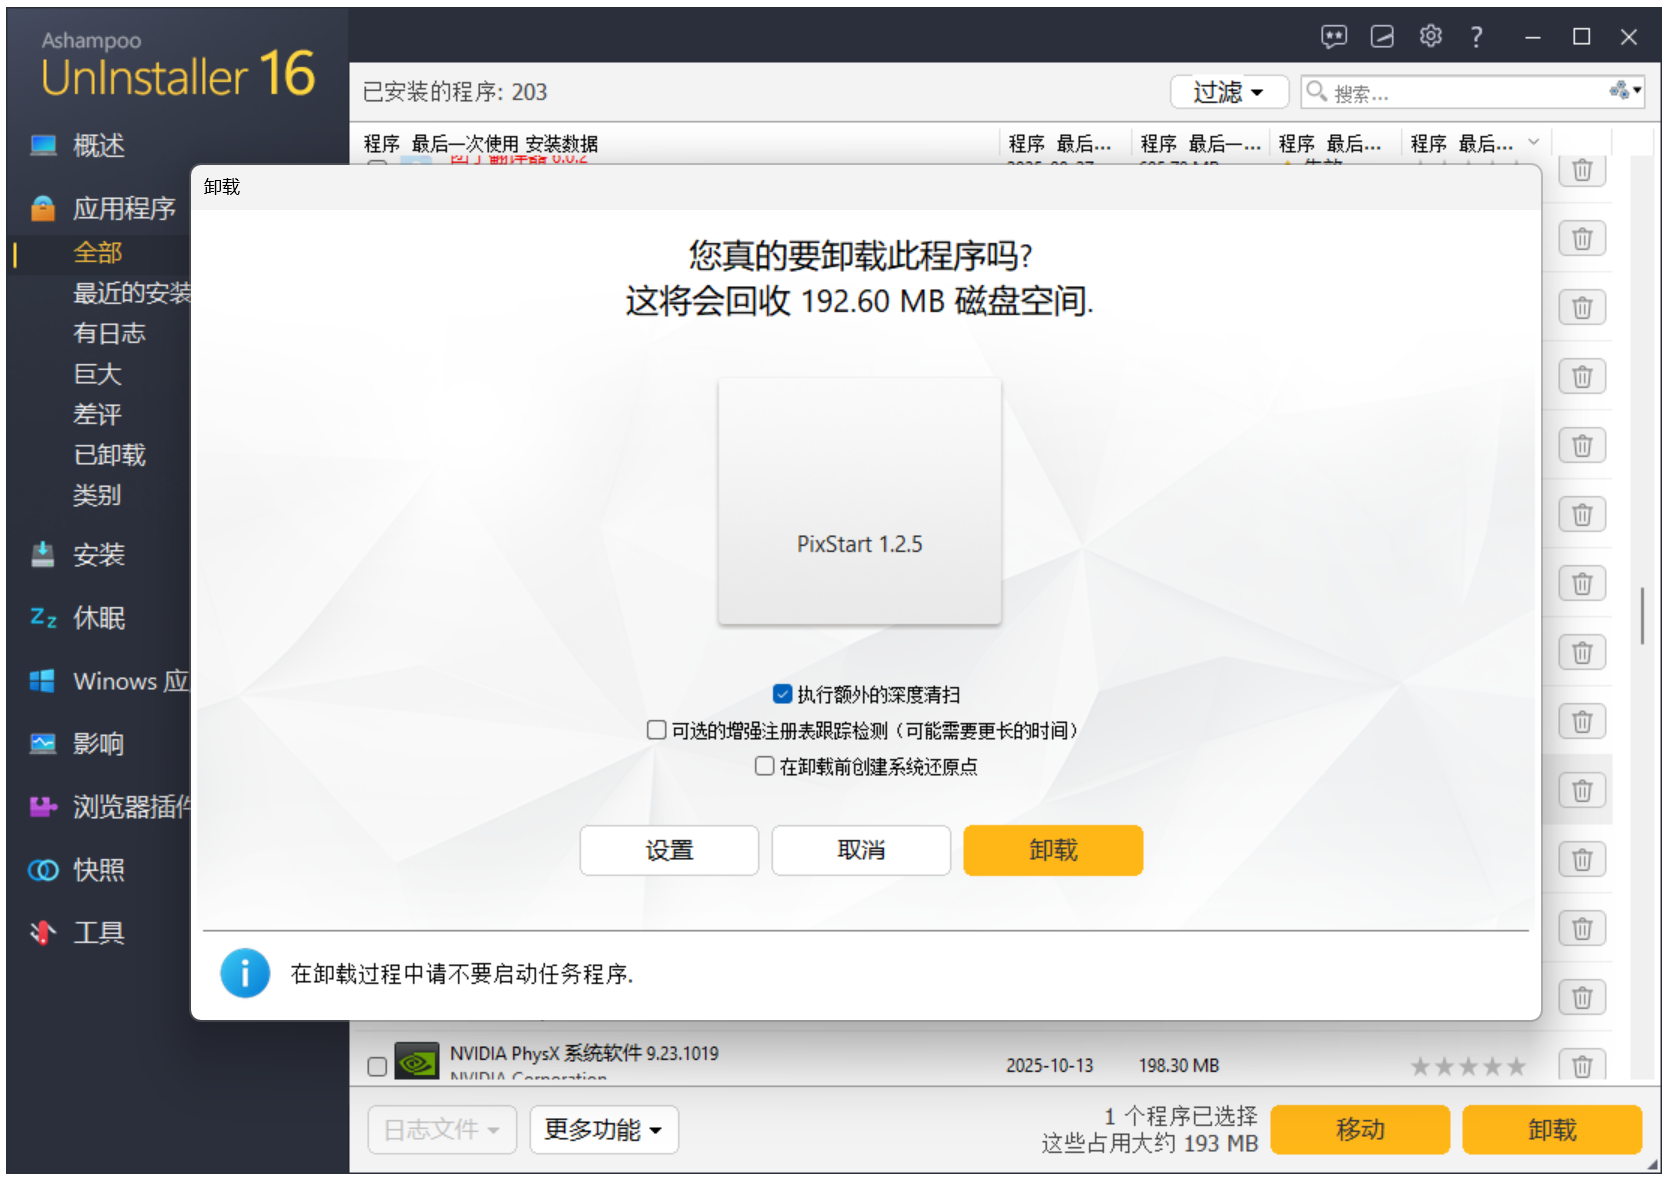The image size is (1667, 1180).
Task: Open help via the question mark icon
Action: (x=1477, y=37)
